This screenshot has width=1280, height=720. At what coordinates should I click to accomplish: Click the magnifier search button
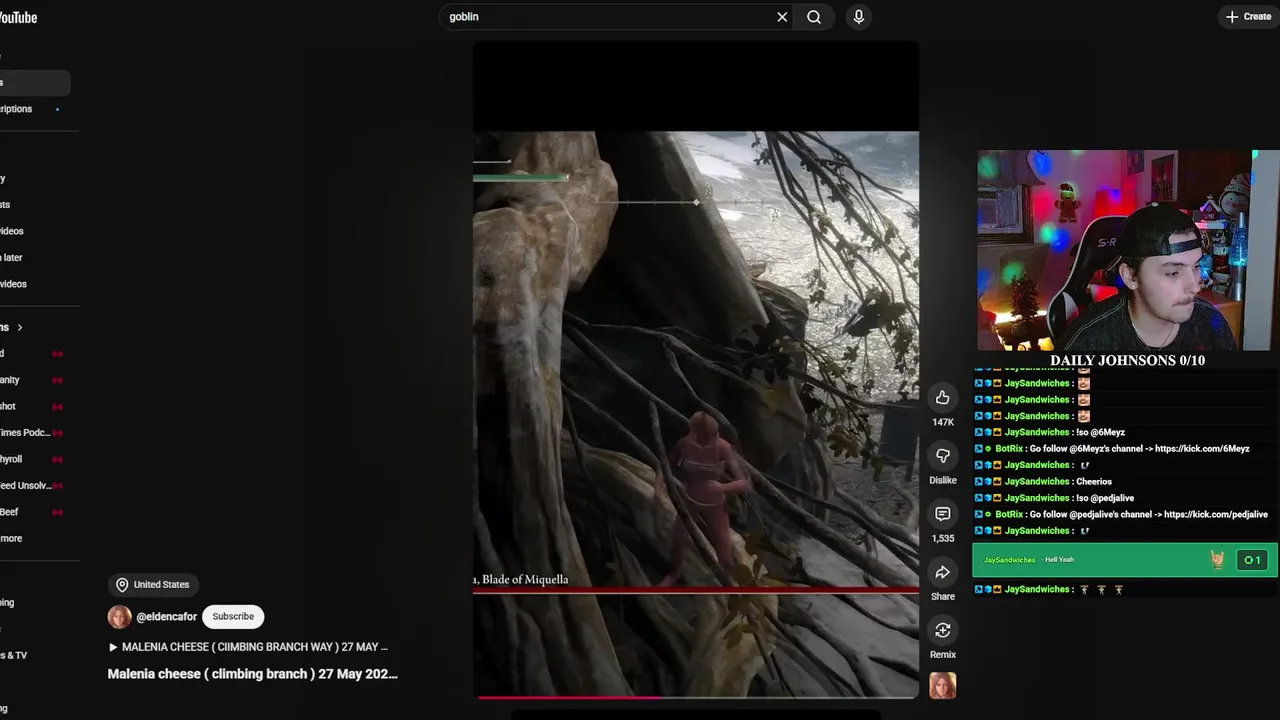[814, 17]
